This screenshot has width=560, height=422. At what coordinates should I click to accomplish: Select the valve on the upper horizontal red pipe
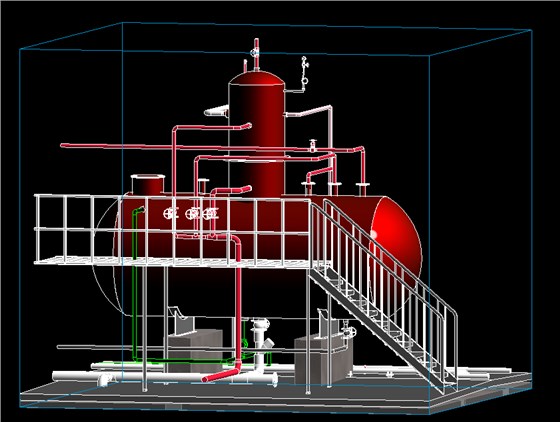[313, 145]
